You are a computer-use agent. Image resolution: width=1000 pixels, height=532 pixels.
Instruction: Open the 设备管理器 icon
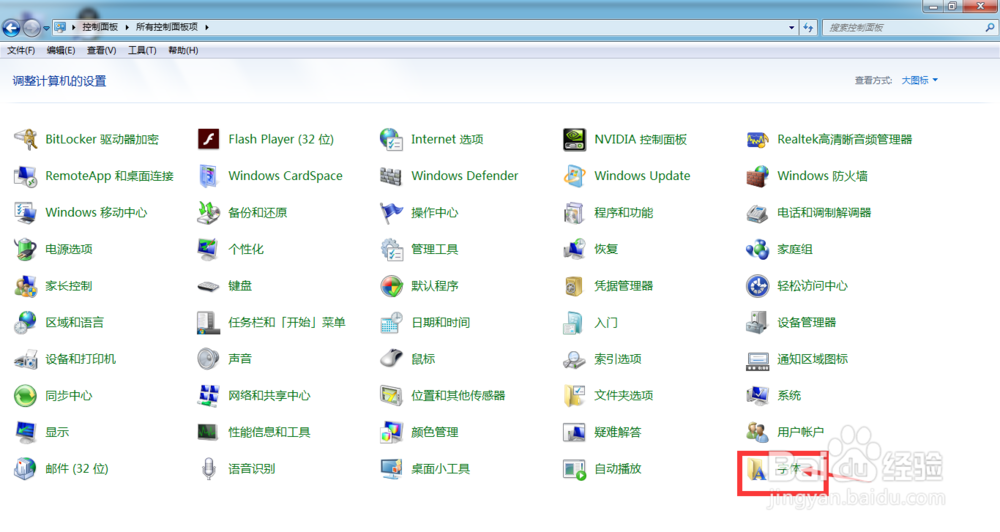[x=758, y=323]
